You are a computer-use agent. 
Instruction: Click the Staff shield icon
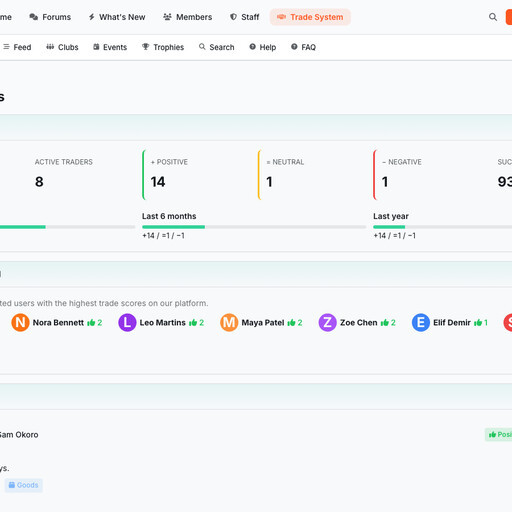point(233,17)
